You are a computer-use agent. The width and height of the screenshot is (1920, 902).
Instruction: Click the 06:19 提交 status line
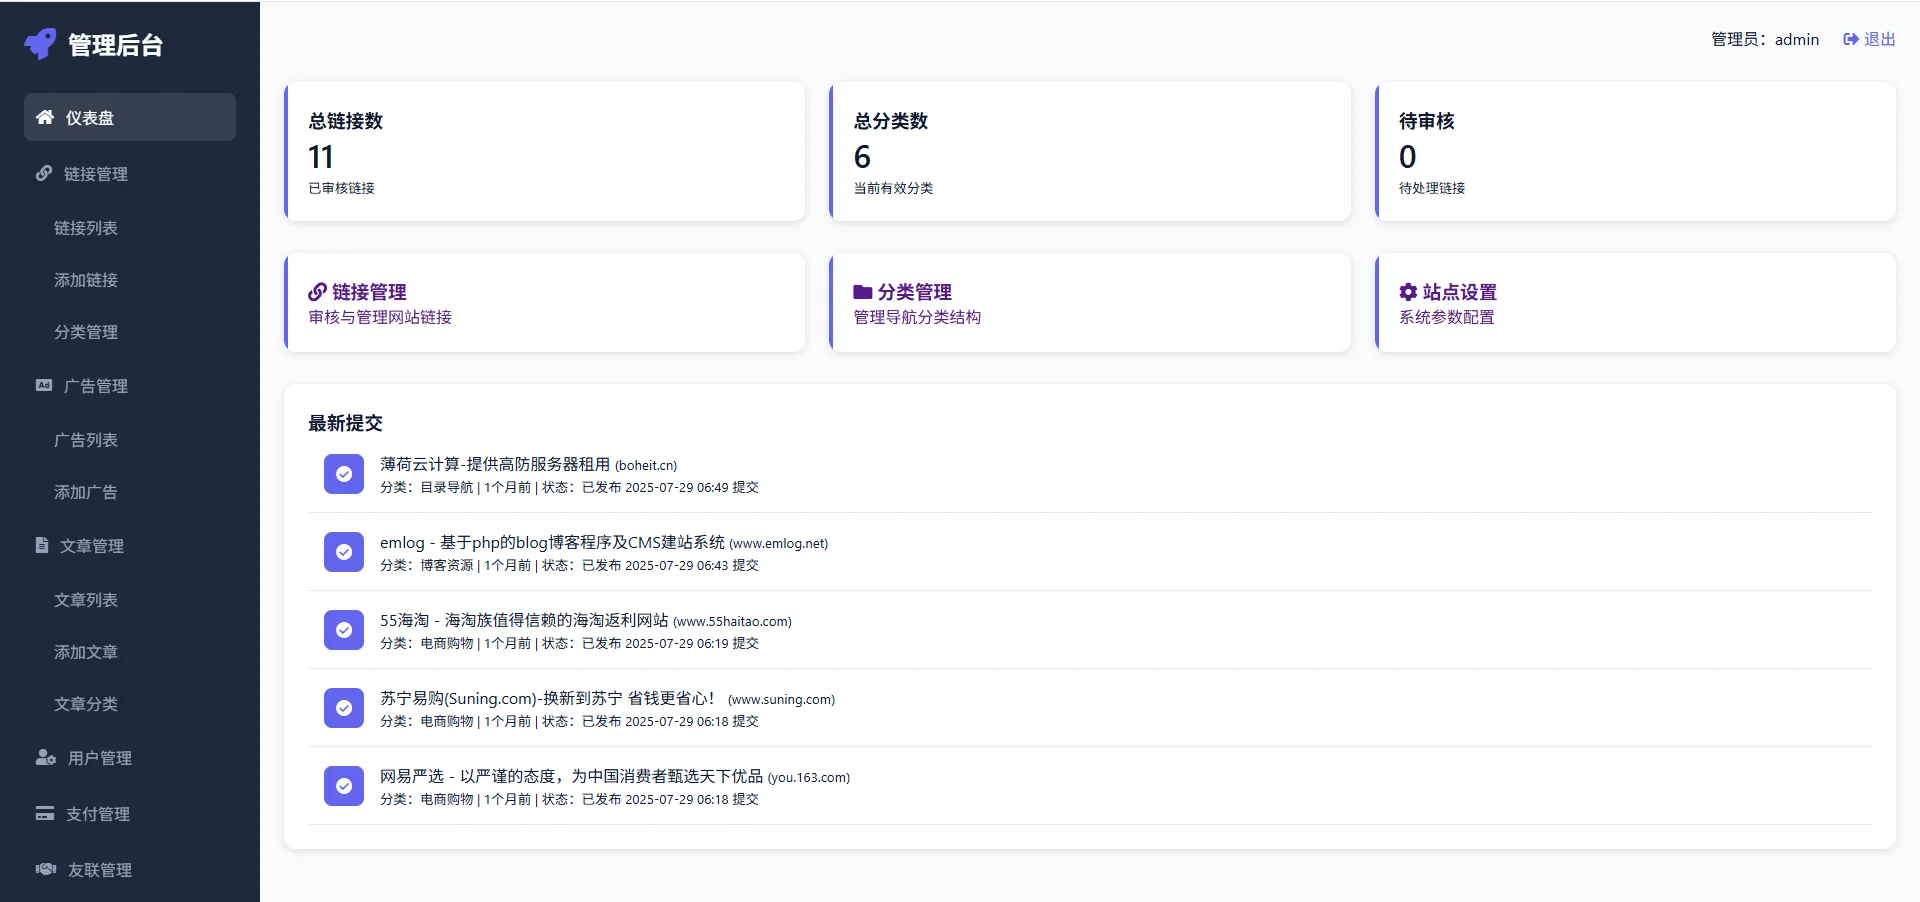click(x=569, y=644)
